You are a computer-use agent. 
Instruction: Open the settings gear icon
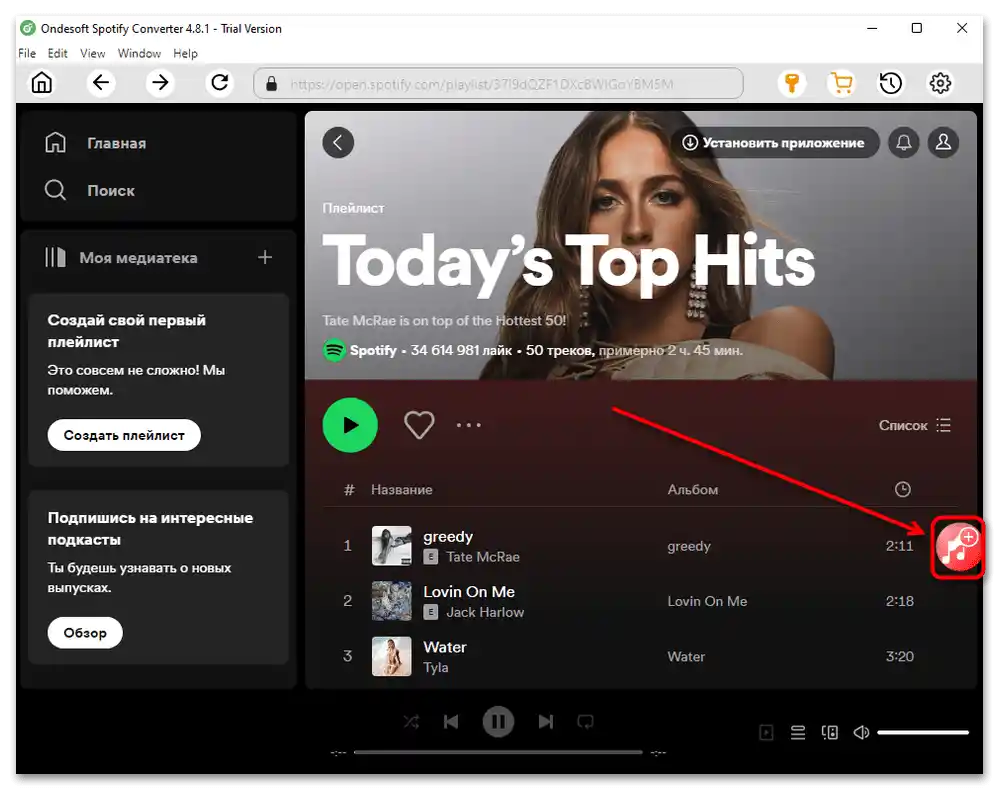[940, 83]
